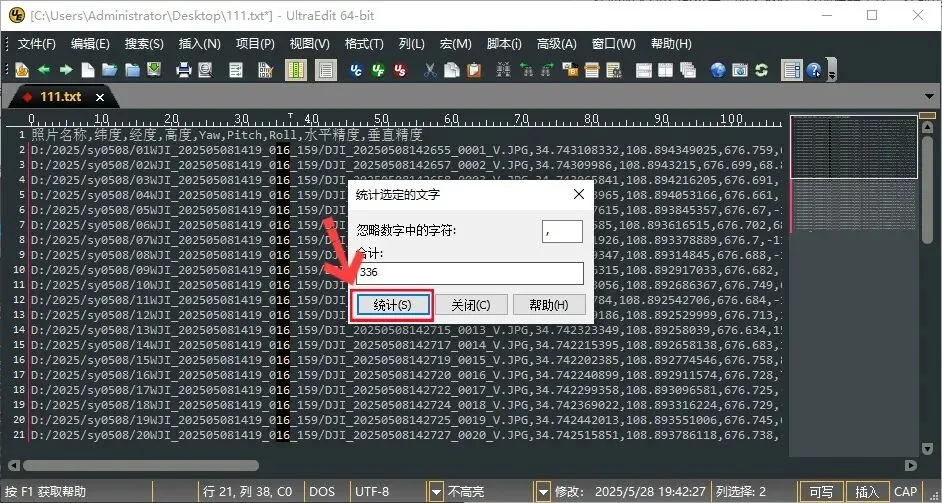The image size is (942, 503).
Task: Launch UltraFinder with green UF icon
Action: 378,70
